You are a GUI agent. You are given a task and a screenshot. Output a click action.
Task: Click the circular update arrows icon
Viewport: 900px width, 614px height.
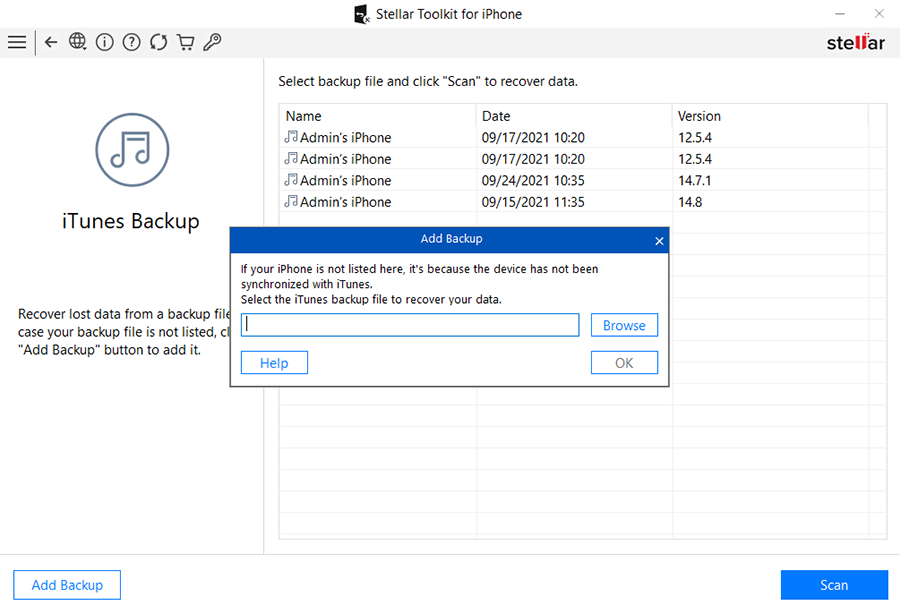pos(158,42)
